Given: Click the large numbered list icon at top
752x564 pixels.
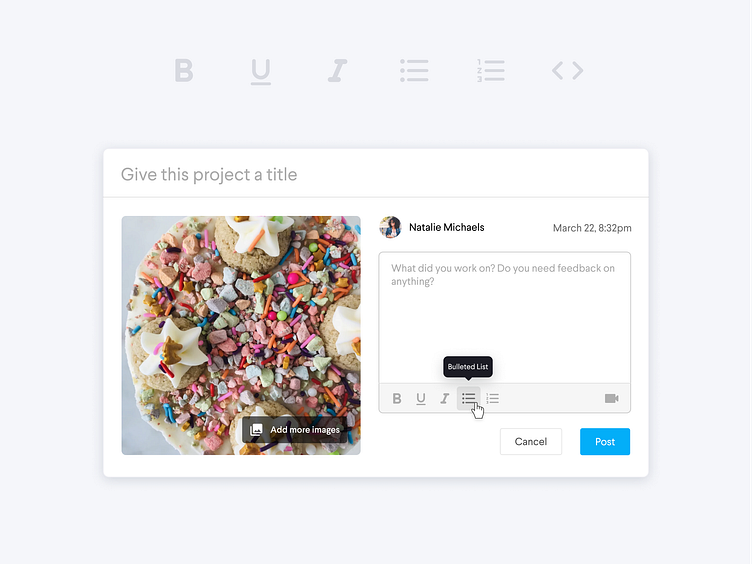Looking at the screenshot, I should pyautogui.click(x=491, y=70).
